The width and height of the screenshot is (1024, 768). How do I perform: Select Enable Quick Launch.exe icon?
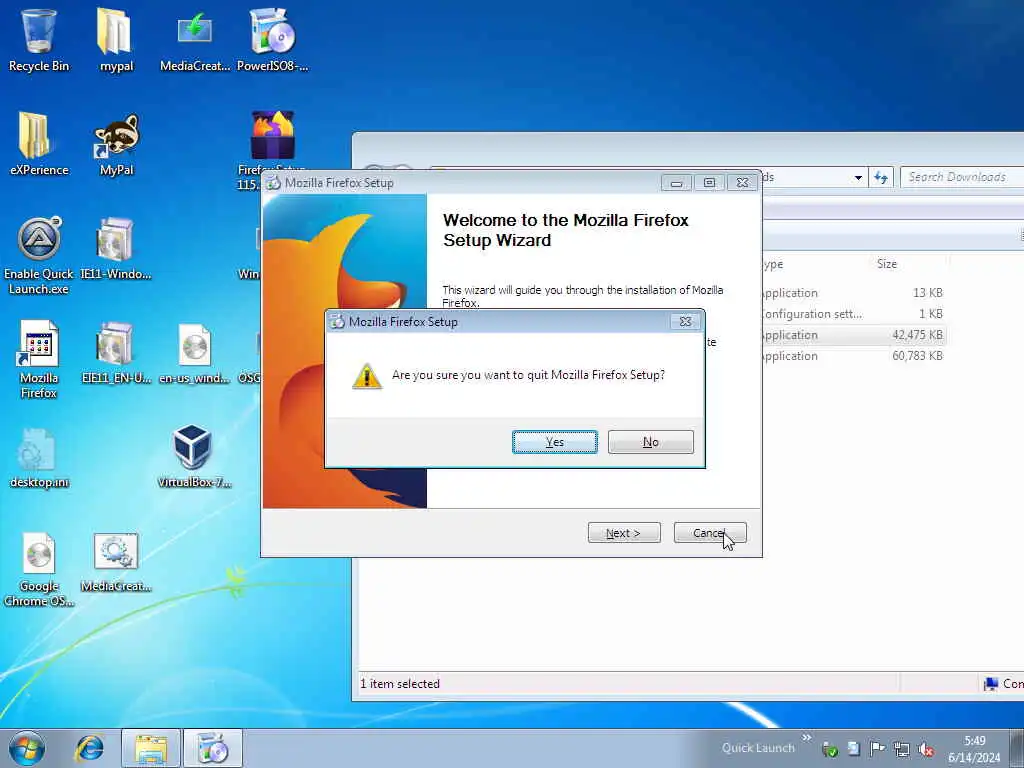click(x=39, y=256)
